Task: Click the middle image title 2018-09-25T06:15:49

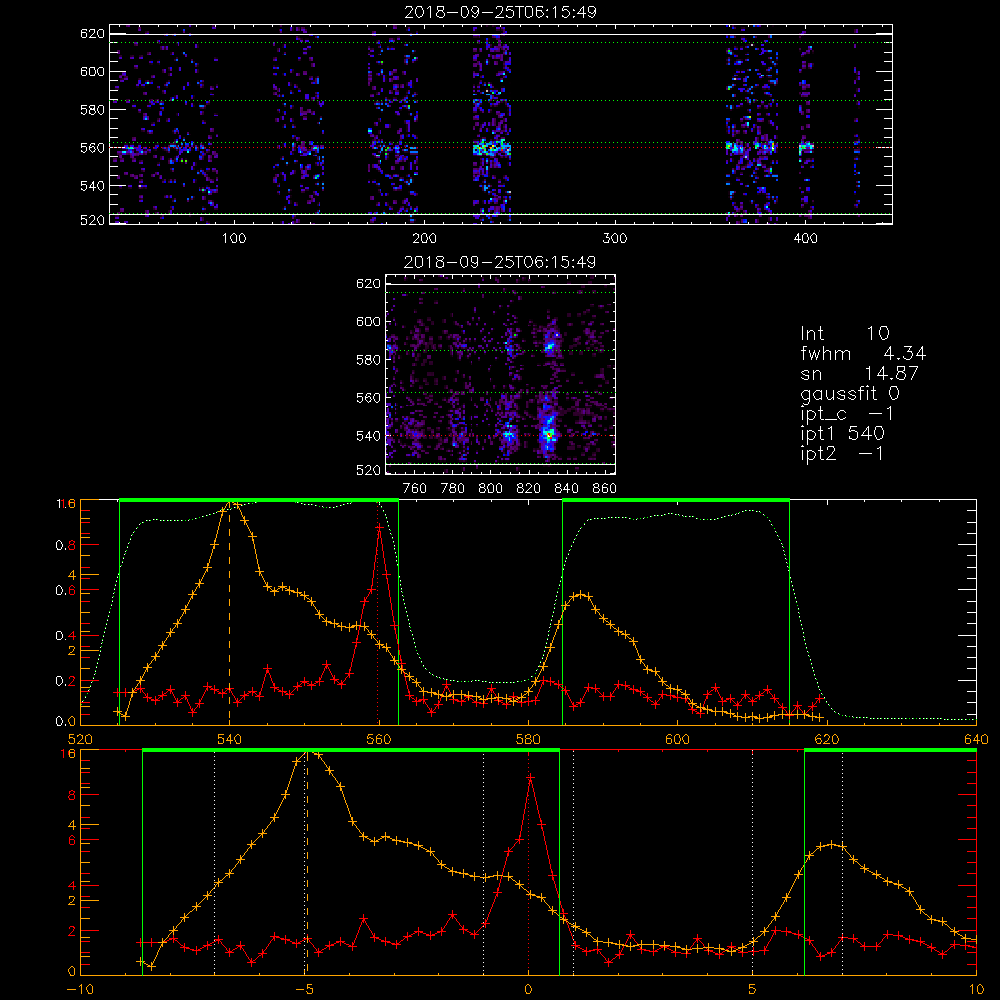Action: coord(500,262)
